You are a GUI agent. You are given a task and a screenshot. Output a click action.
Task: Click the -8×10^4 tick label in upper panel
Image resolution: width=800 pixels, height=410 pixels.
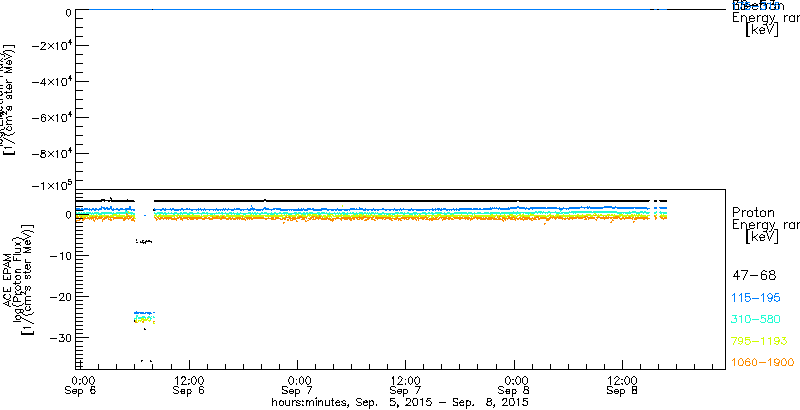point(51,153)
